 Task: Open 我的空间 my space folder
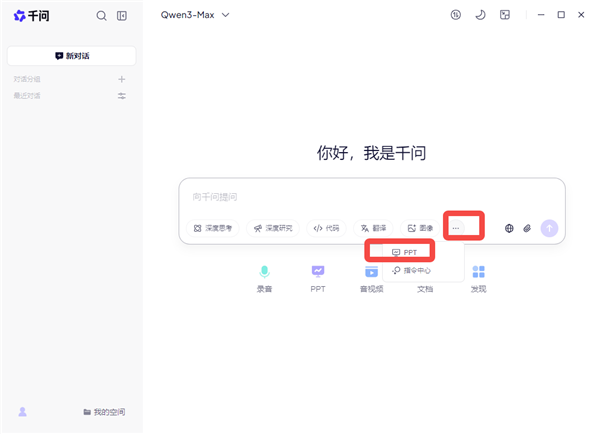click(104, 412)
